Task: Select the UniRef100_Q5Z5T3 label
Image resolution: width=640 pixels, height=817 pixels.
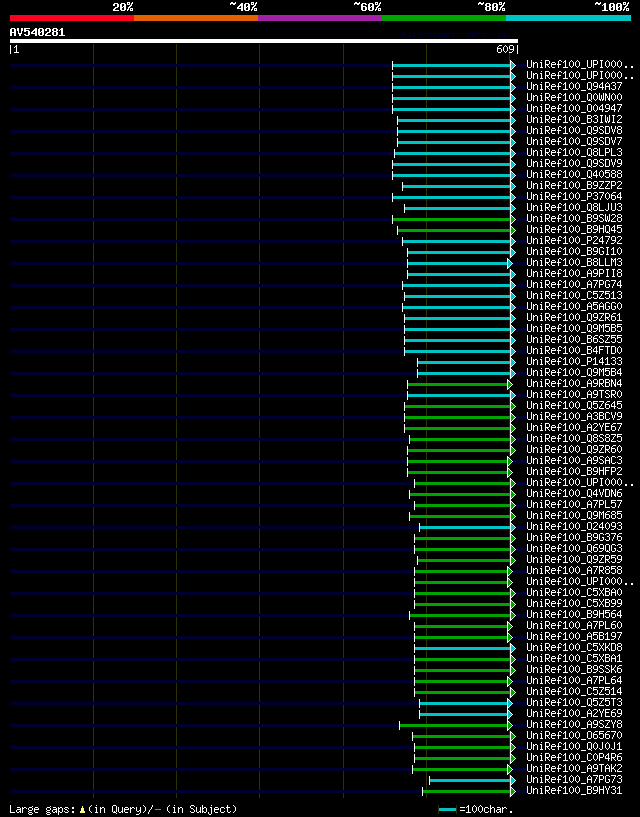Action: tap(574, 702)
